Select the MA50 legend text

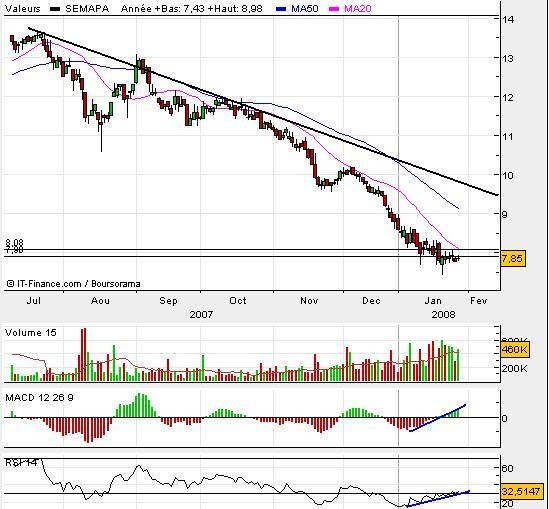pos(305,8)
